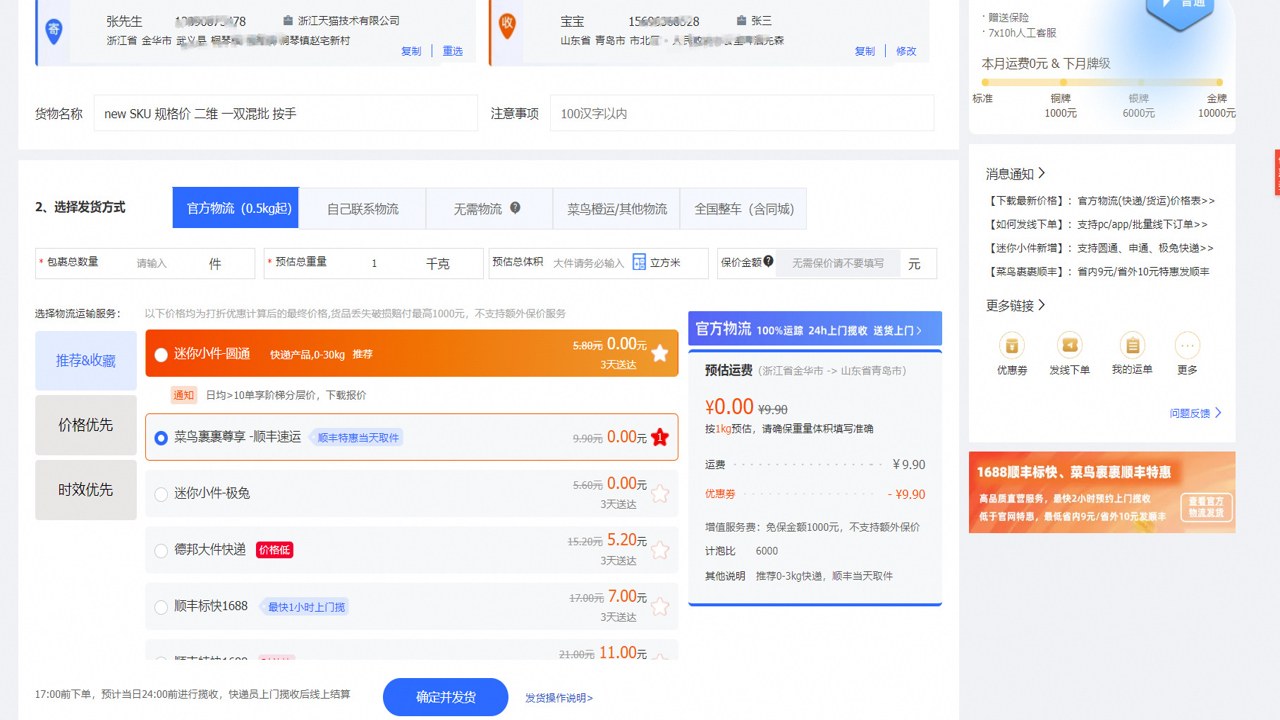
Task: Expand 消息通知 arrow
Action: (x=1041, y=173)
